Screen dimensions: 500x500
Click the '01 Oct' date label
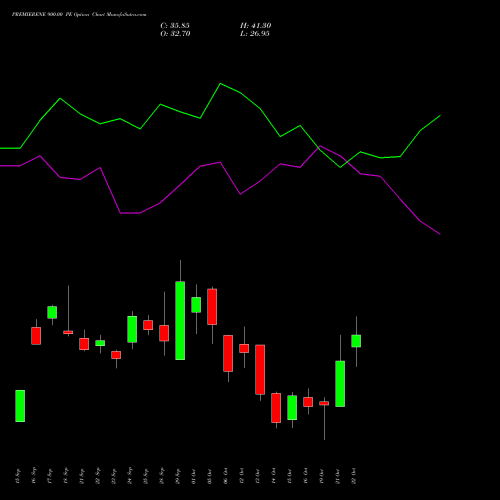(x=194, y=476)
